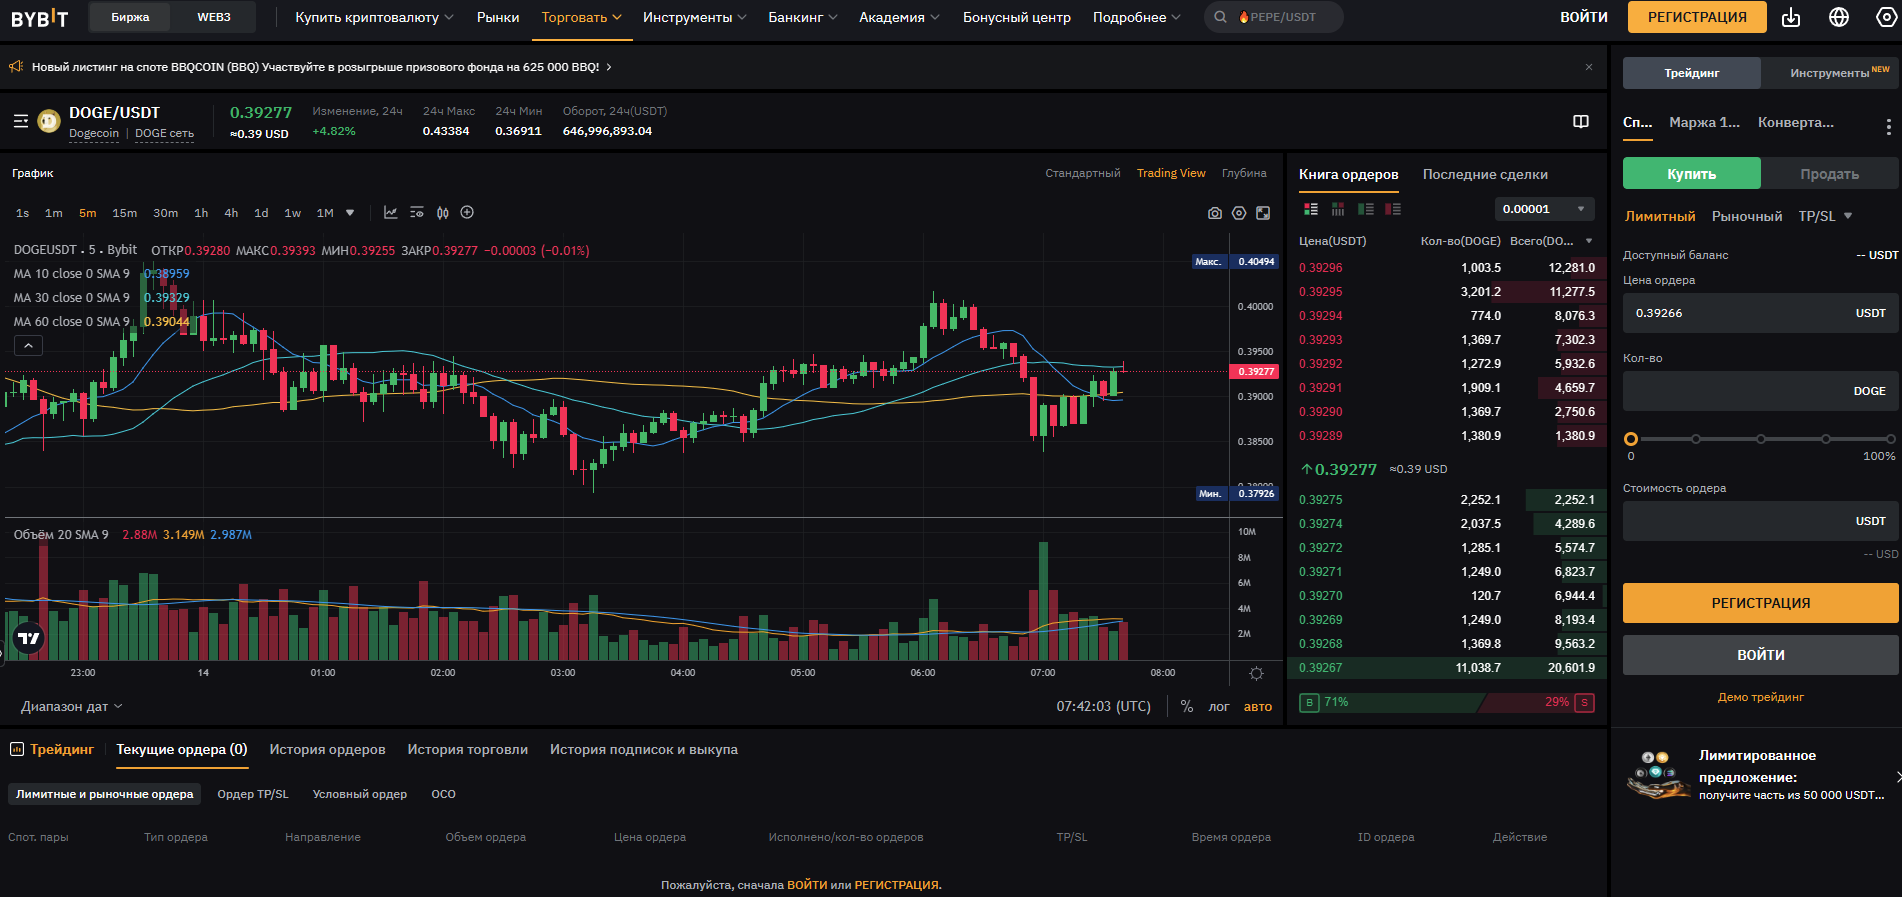Expand the Банкинг menu
The width and height of the screenshot is (1902, 897).
[x=803, y=17]
